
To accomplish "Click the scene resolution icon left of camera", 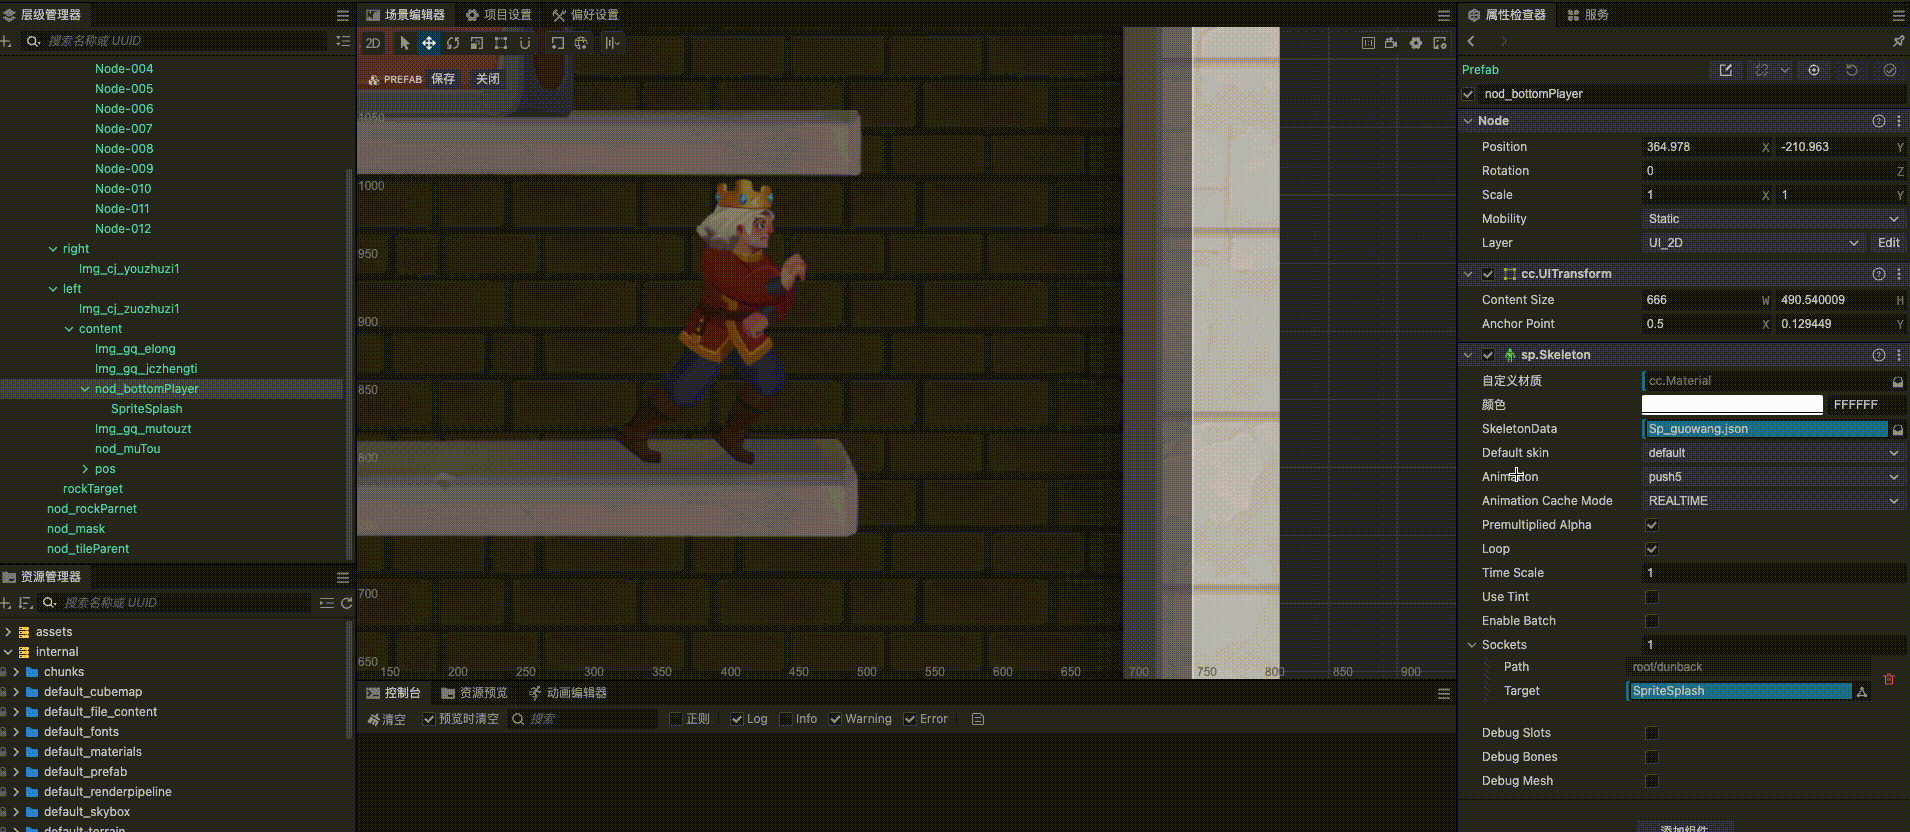I will coord(1368,43).
